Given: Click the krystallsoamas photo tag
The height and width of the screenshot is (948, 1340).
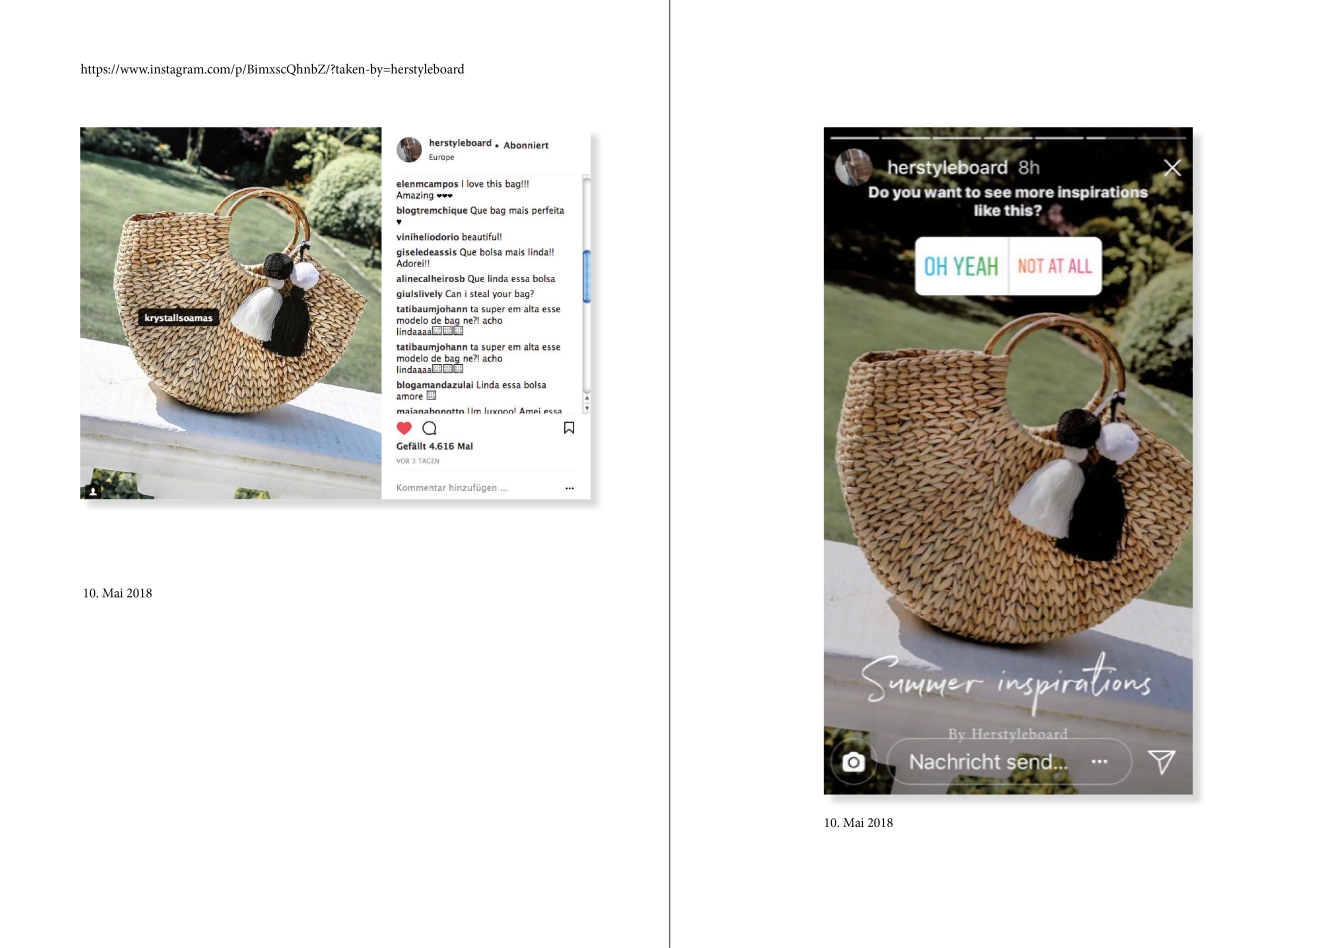Looking at the screenshot, I should pos(178,318).
